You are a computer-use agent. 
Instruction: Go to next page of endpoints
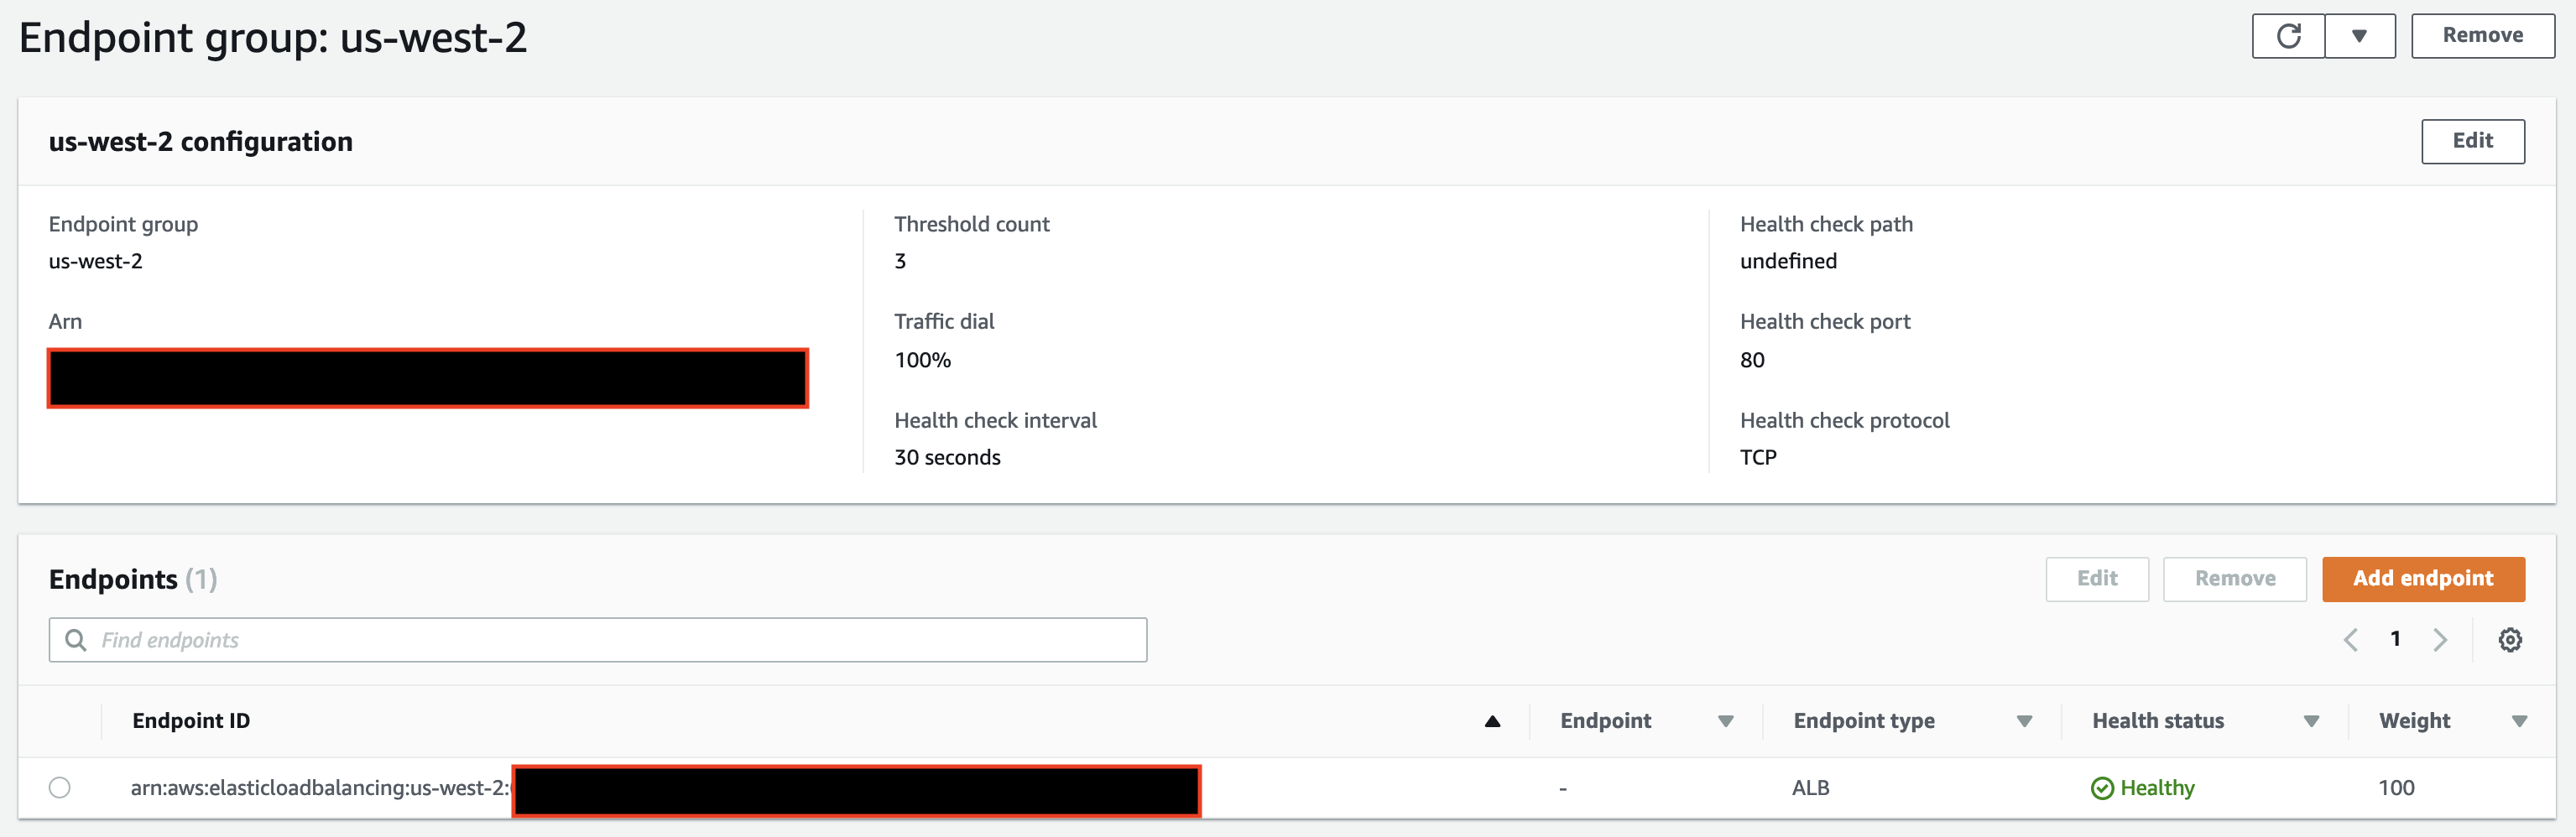click(2440, 640)
